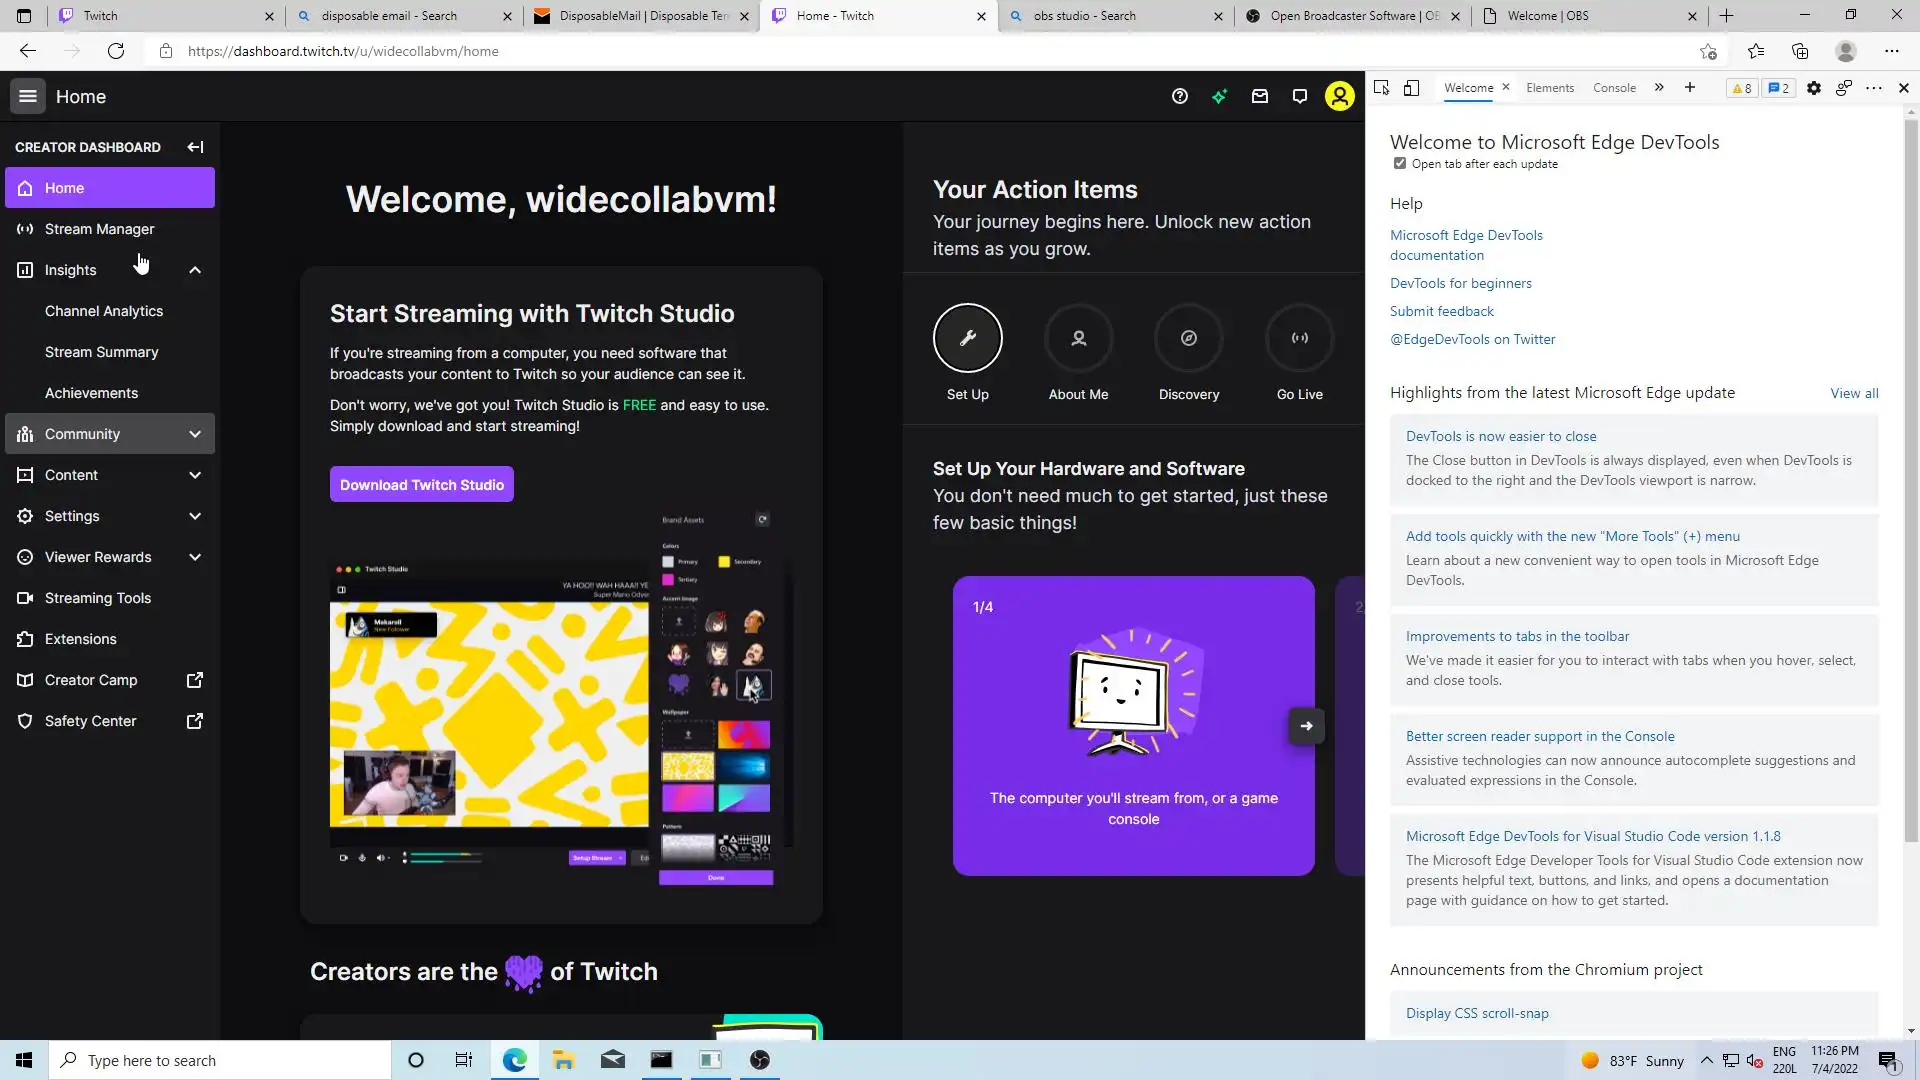Screen dimensions: 1920x1080
Task: Open DevTools settings gear icon
Action: pyautogui.click(x=1814, y=88)
